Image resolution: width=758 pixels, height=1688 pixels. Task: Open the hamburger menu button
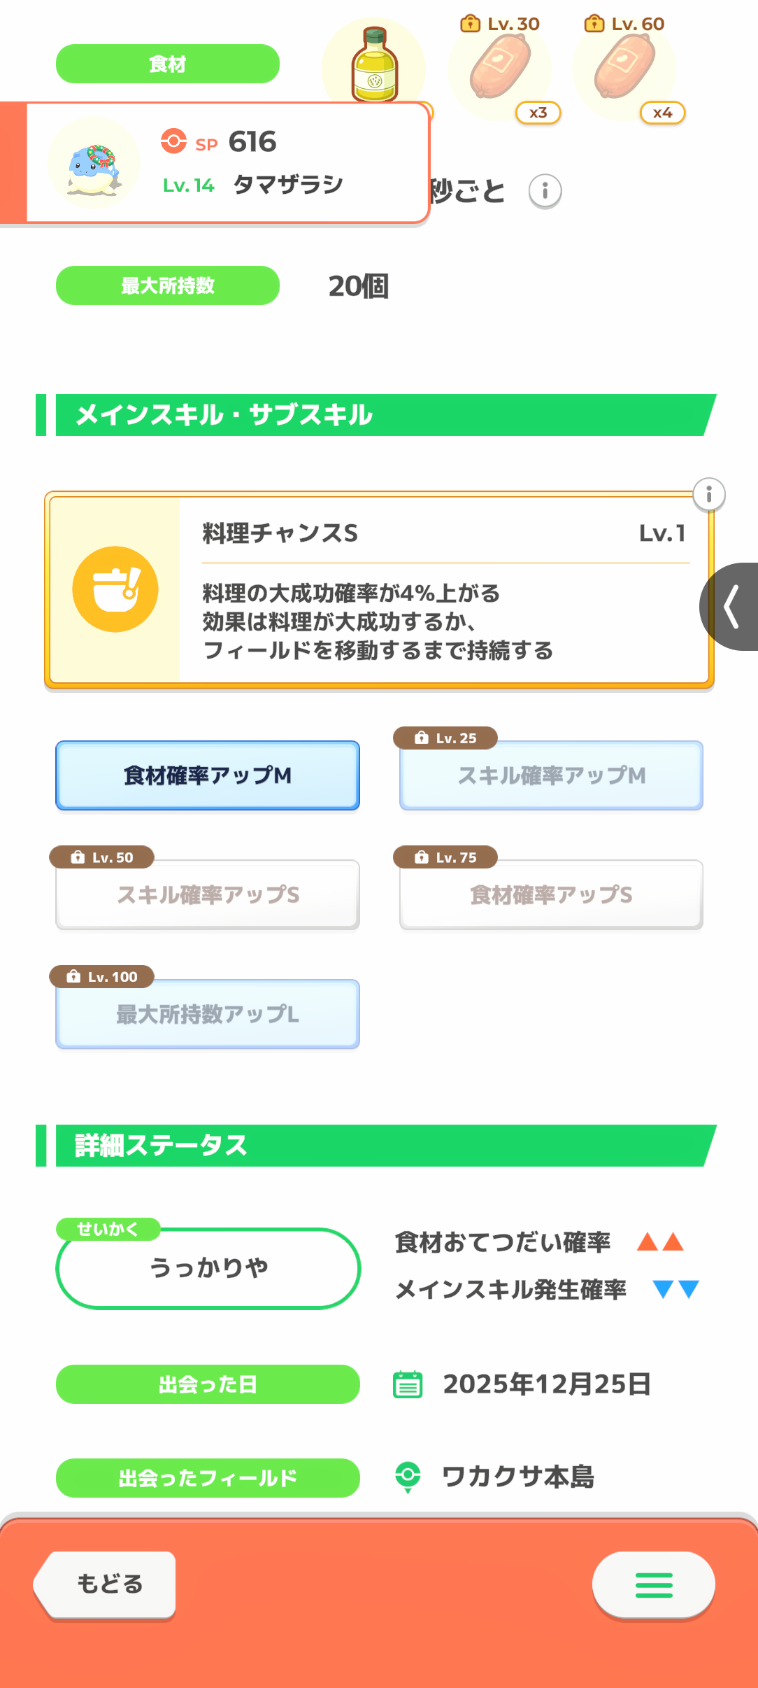click(653, 1584)
